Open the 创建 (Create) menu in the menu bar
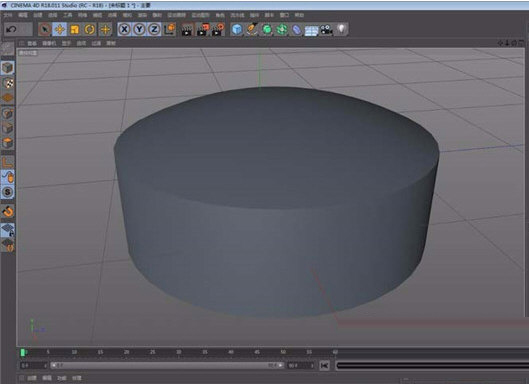 tap(38, 15)
